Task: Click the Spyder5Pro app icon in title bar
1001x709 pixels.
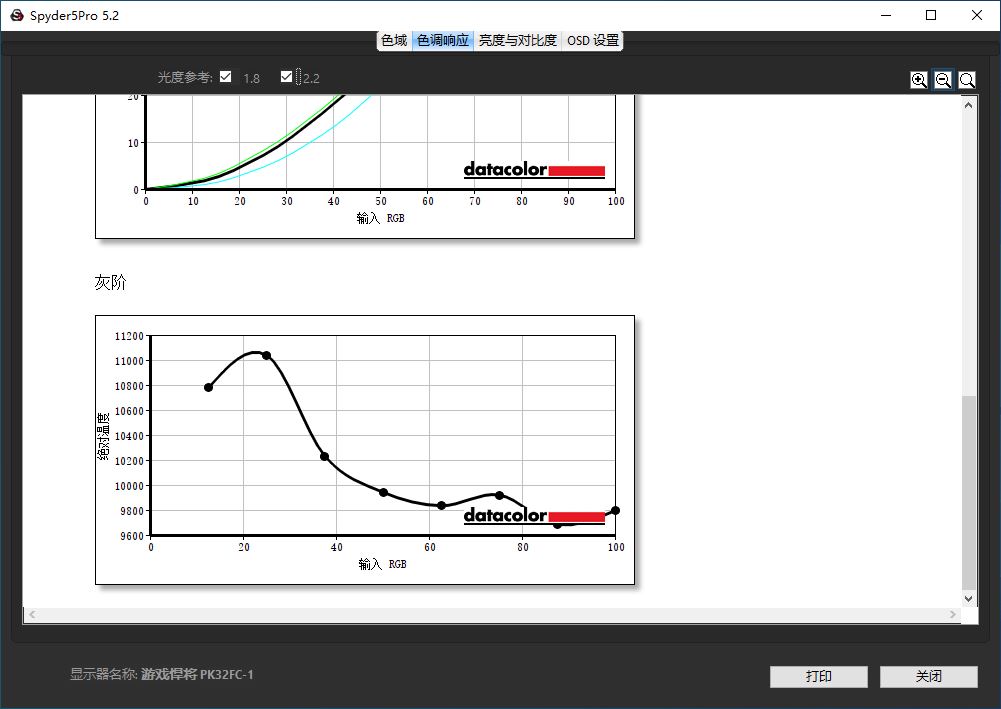Action: click(17, 15)
